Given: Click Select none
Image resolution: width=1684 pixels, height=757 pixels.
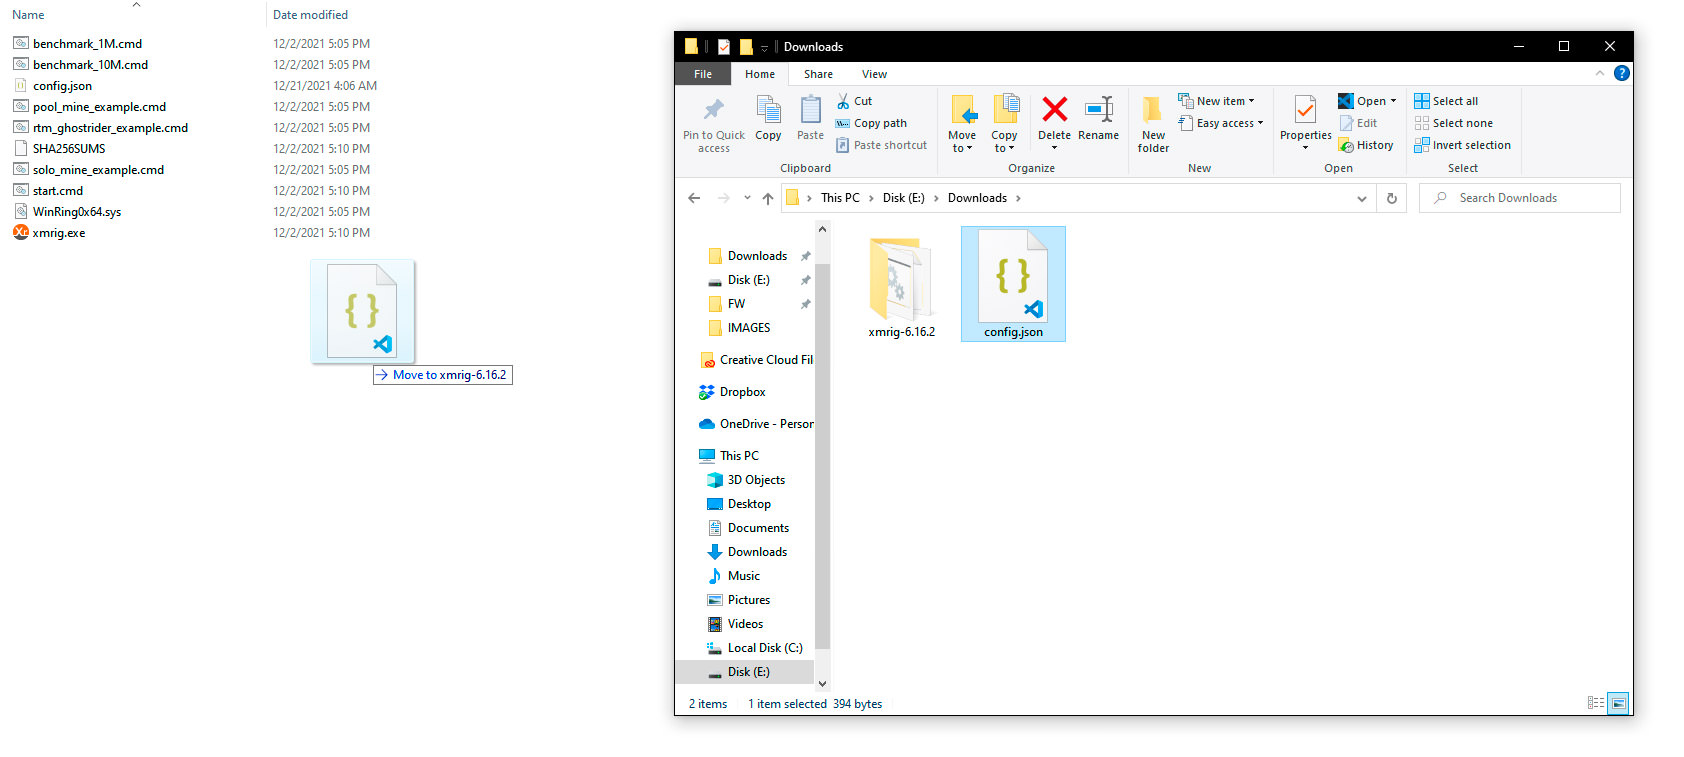Looking at the screenshot, I should 1453,123.
